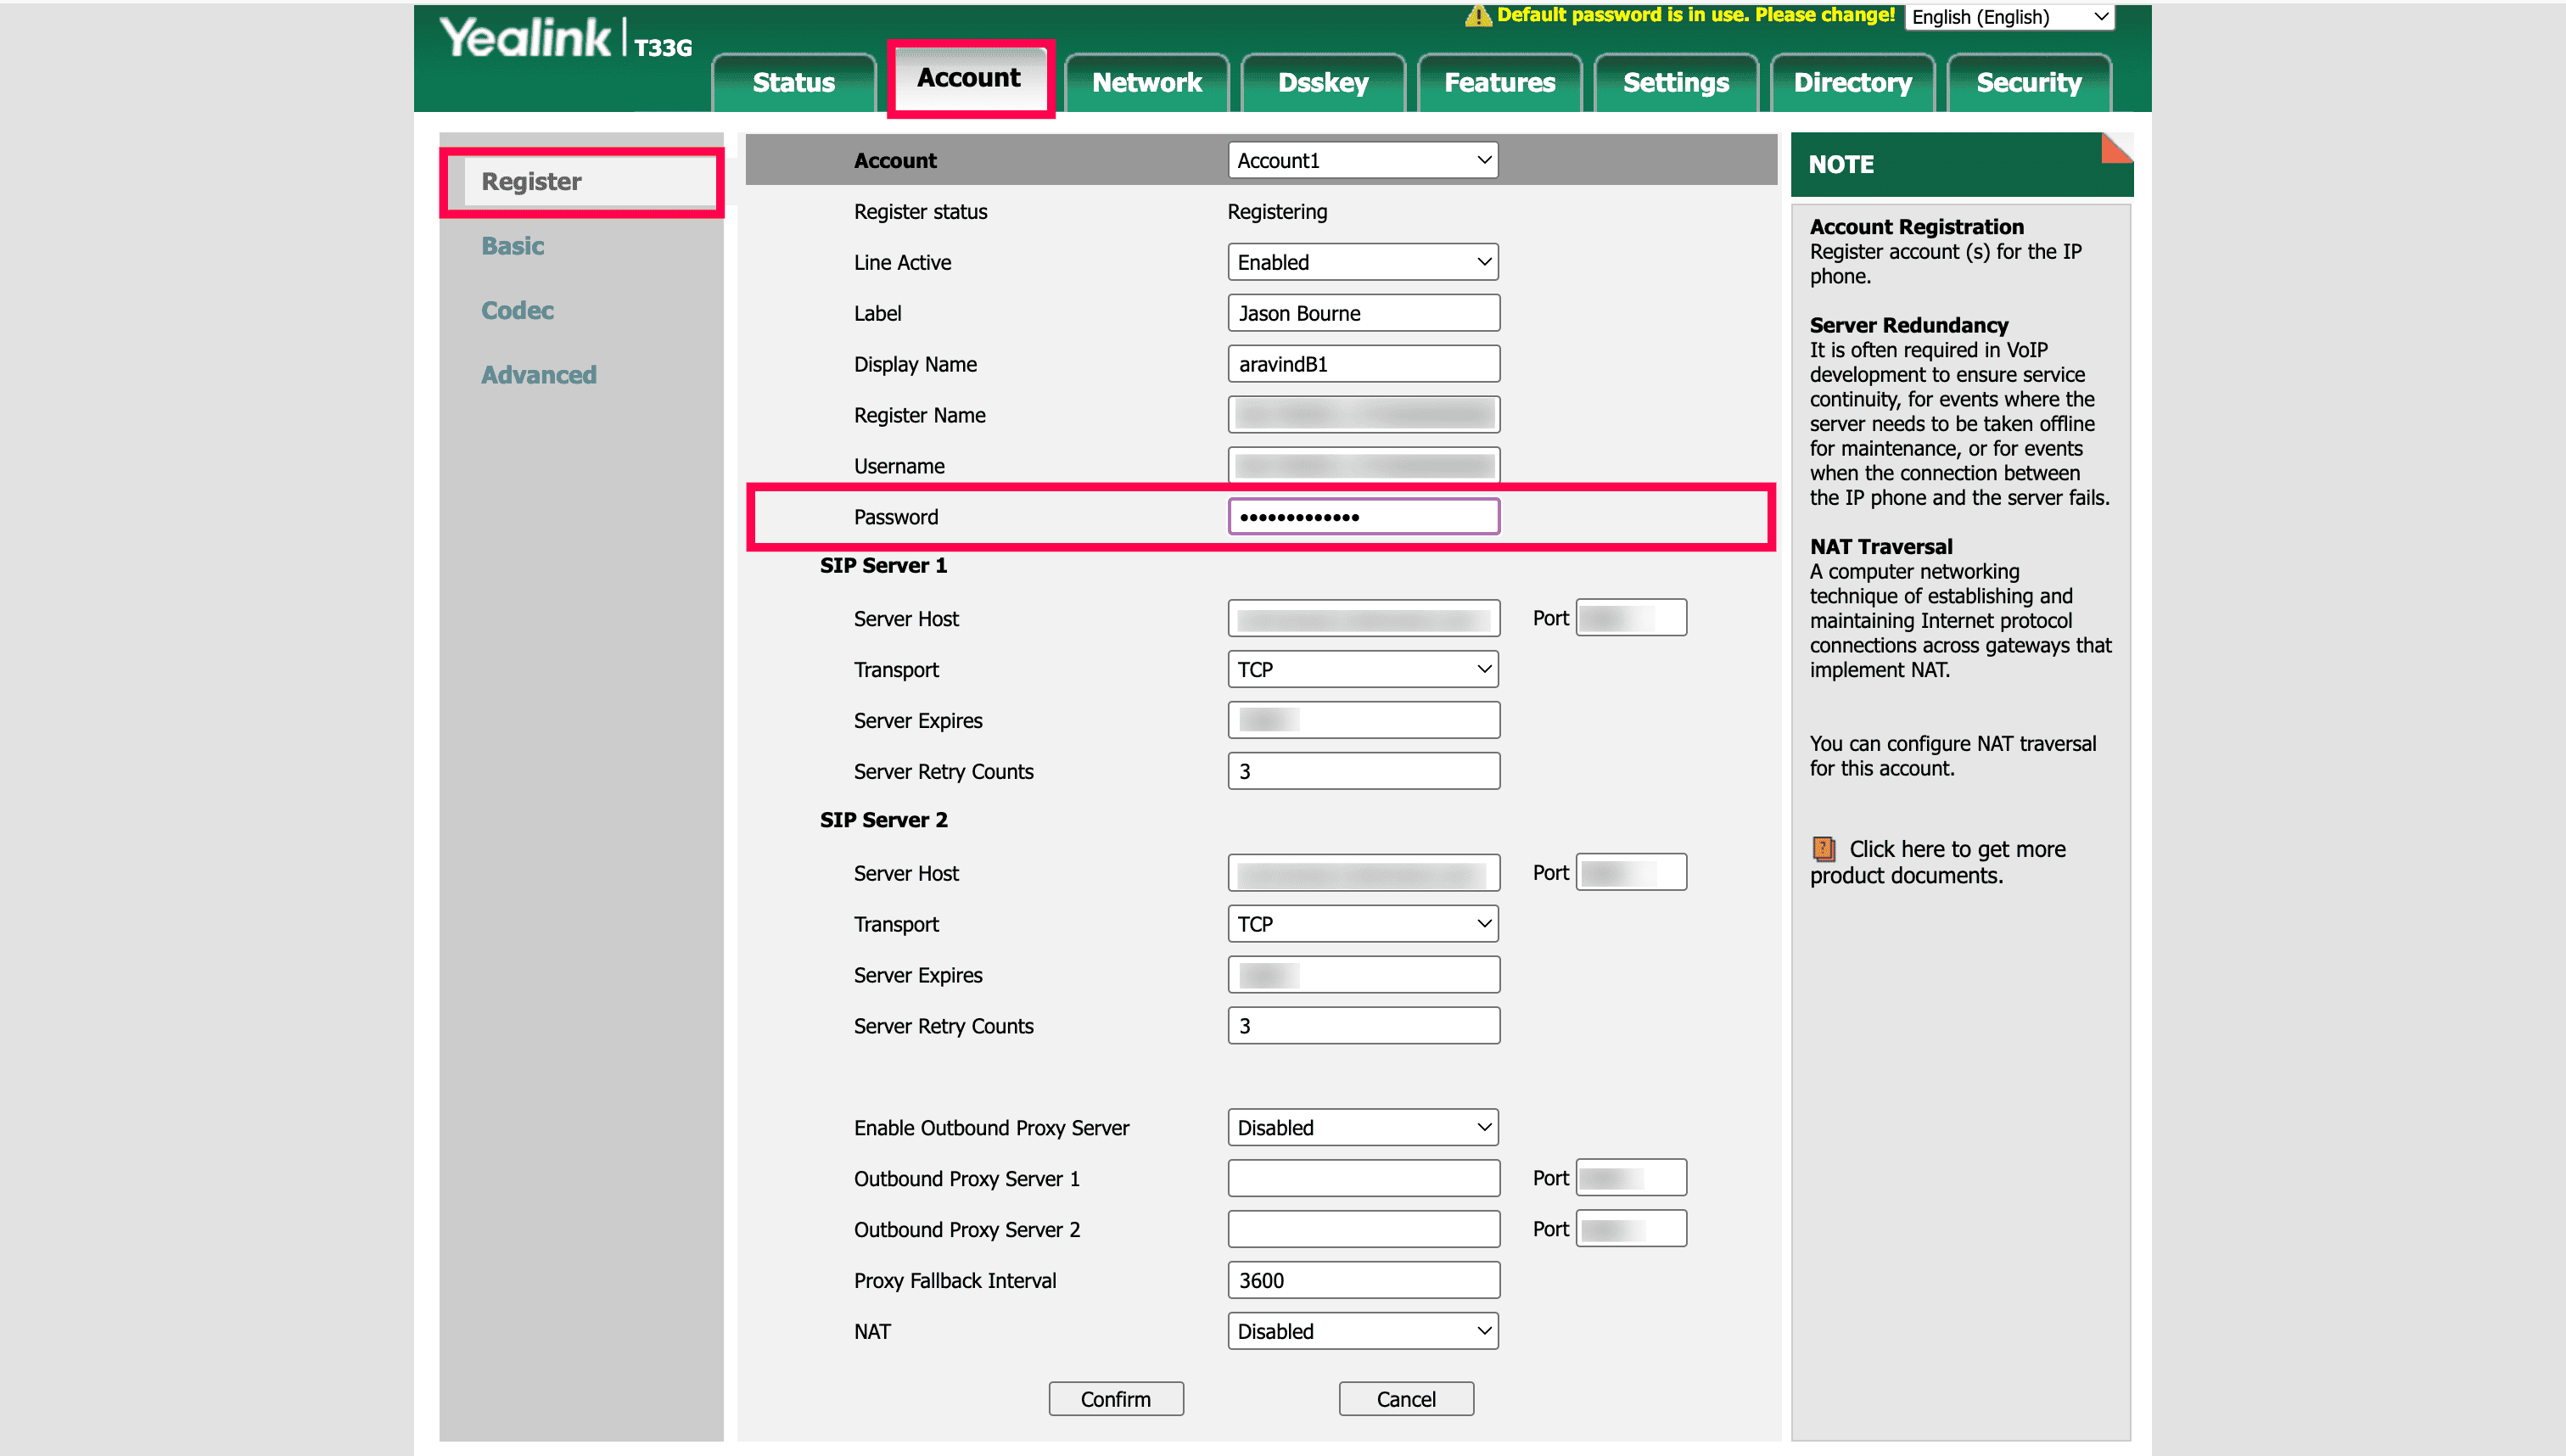Open Advanced in the sidebar

click(538, 375)
